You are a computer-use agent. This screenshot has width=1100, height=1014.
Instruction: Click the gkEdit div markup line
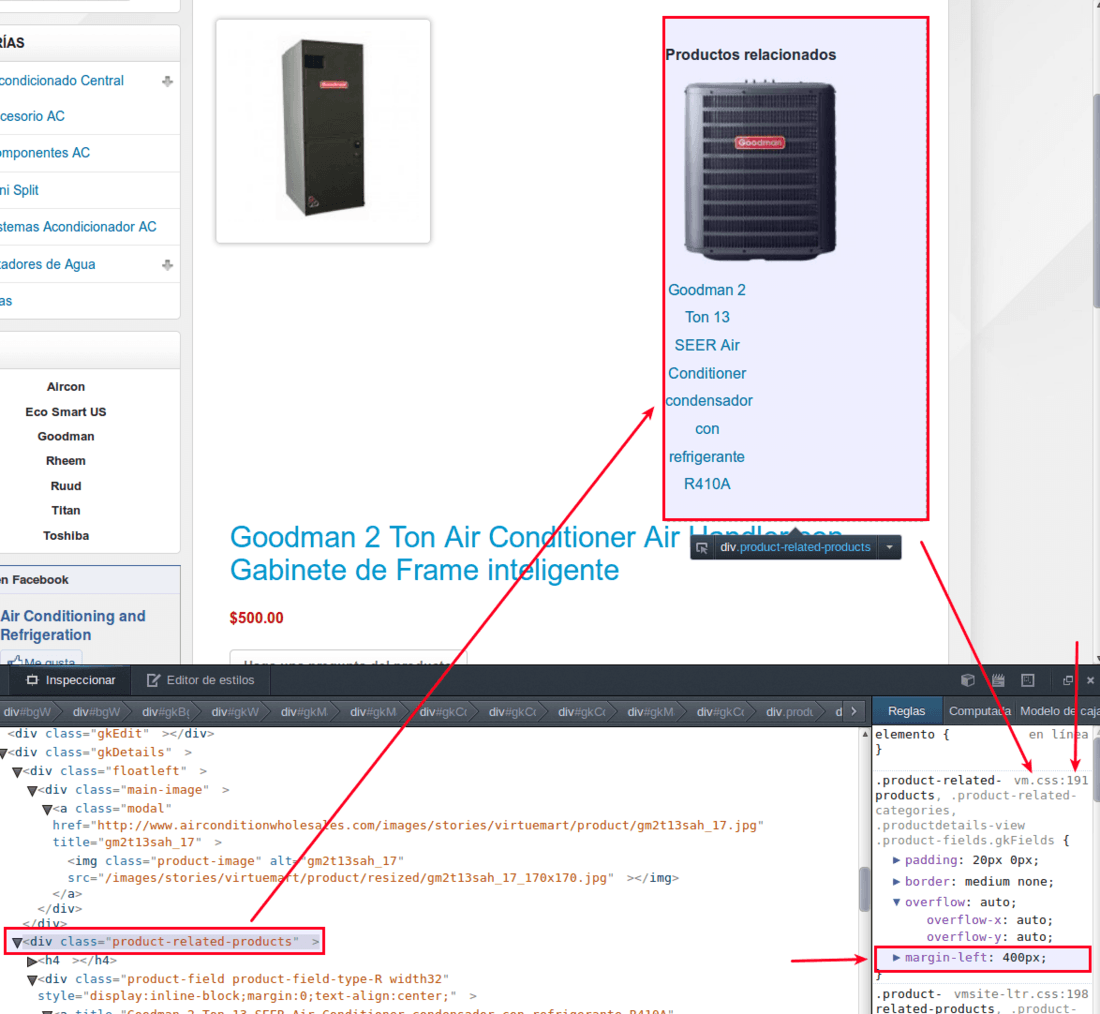pos(111,733)
